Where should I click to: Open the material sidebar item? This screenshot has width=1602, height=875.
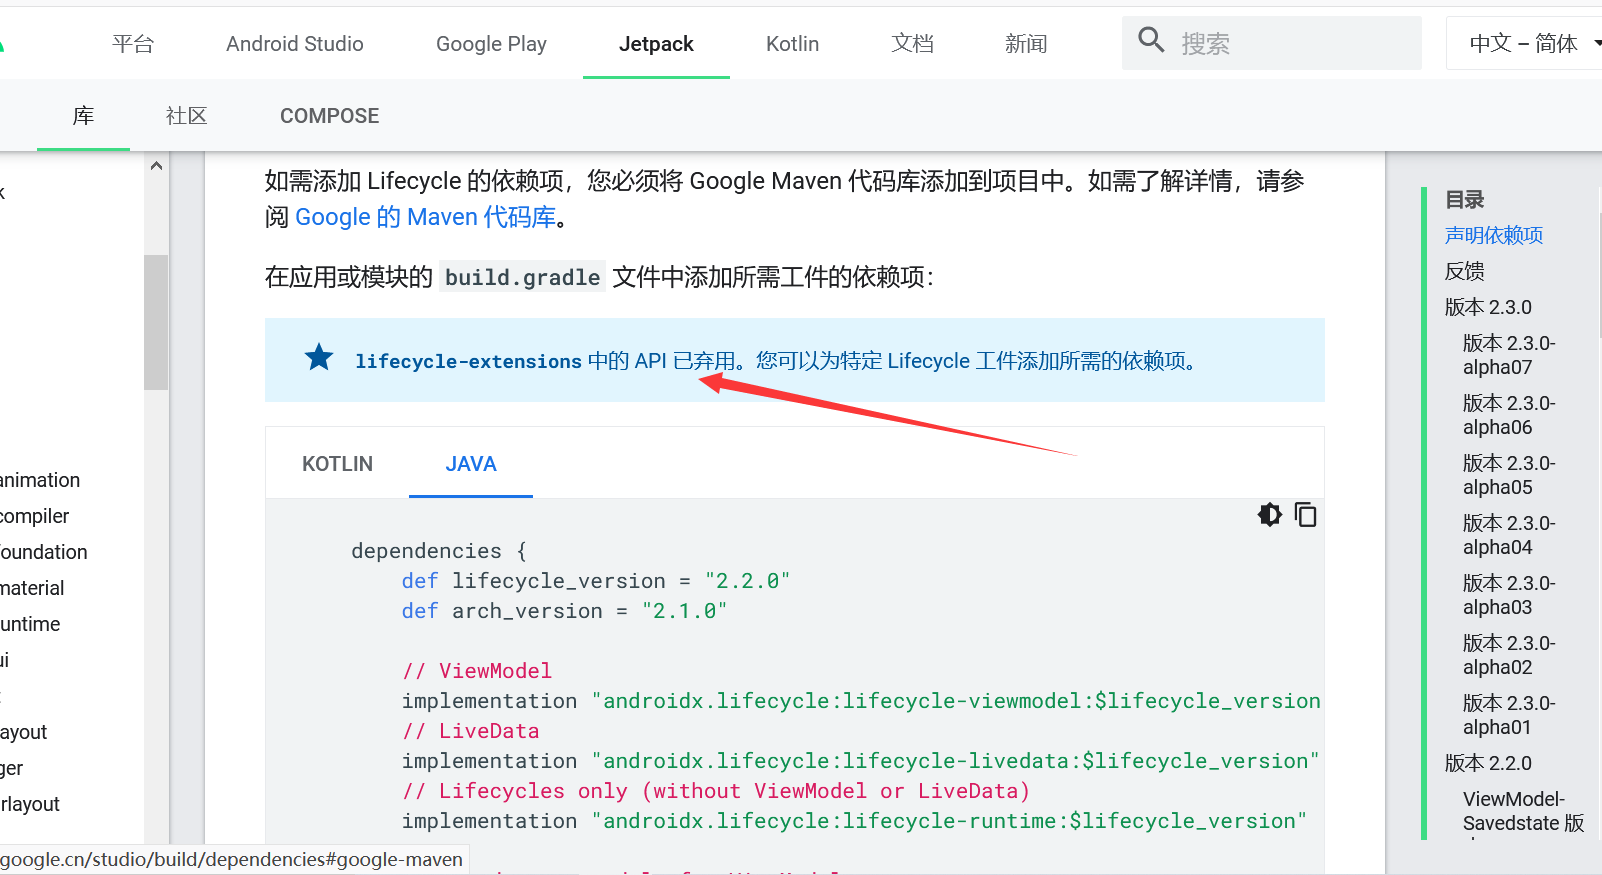pyautogui.click(x=32, y=588)
